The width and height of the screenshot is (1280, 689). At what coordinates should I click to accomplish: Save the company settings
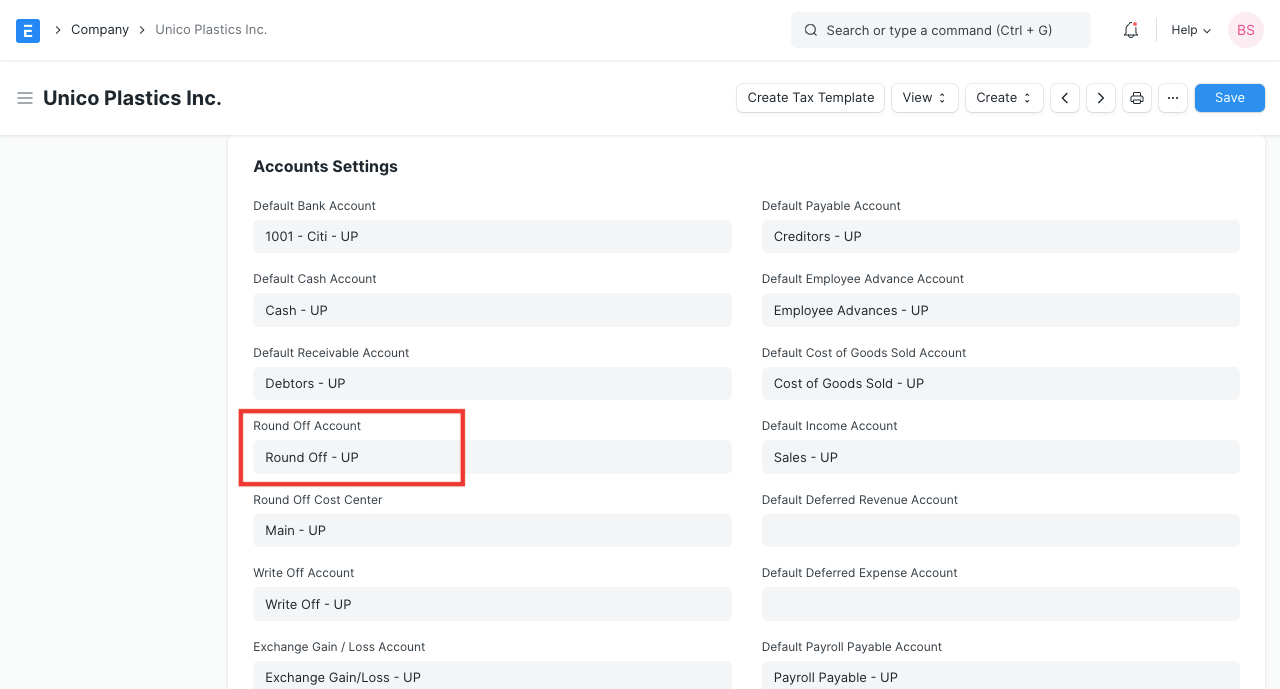[x=1229, y=98]
